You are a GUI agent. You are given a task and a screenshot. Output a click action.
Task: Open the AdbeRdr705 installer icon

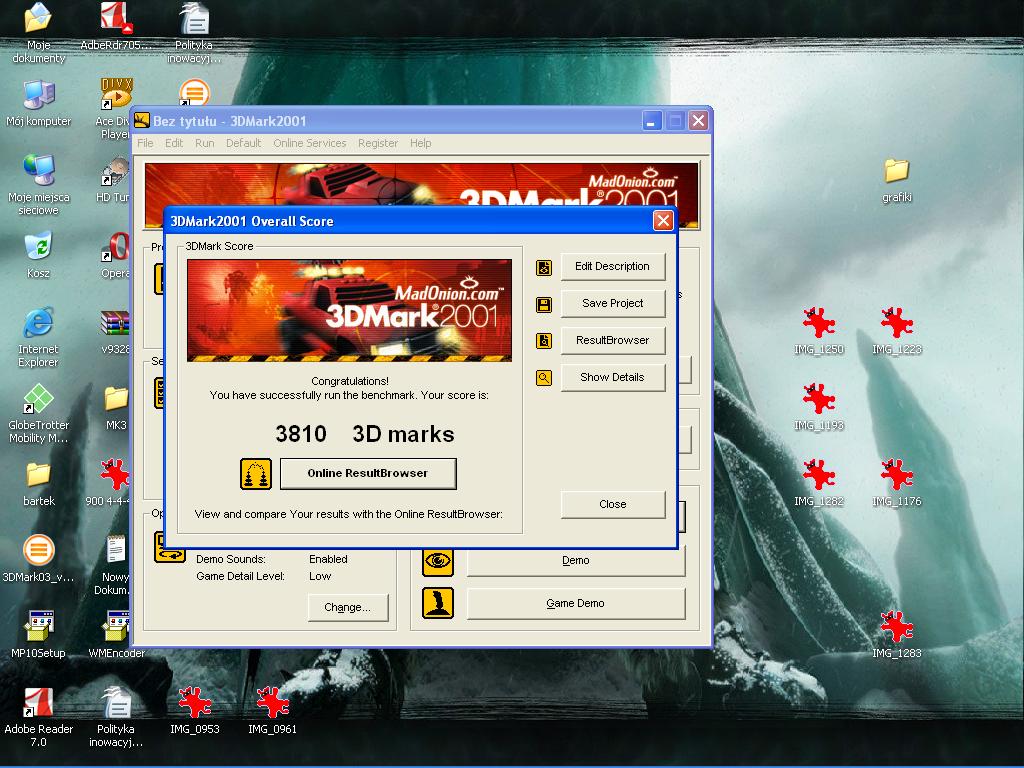click(116, 27)
